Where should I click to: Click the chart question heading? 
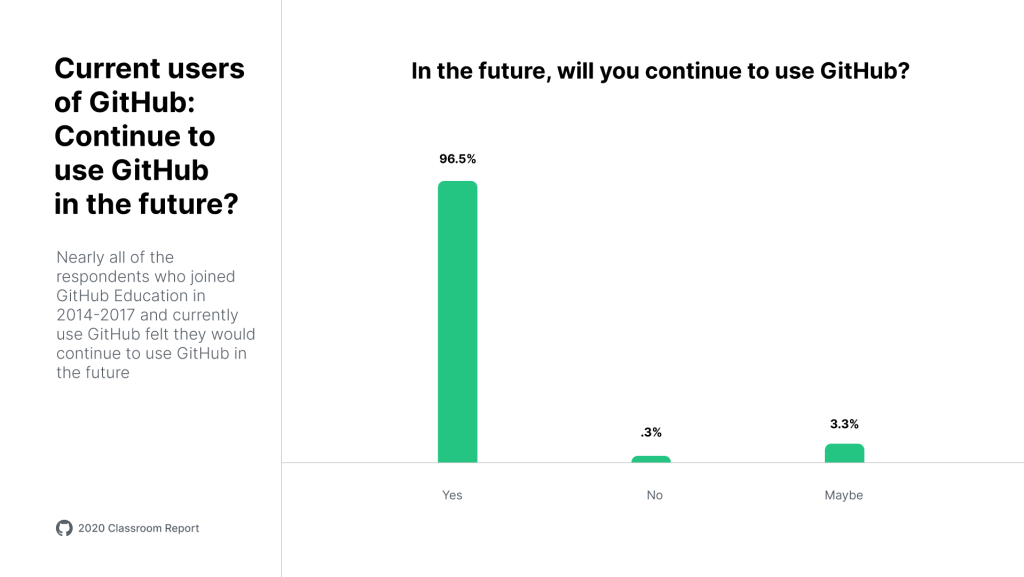pyautogui.click(x=659, y=71)
